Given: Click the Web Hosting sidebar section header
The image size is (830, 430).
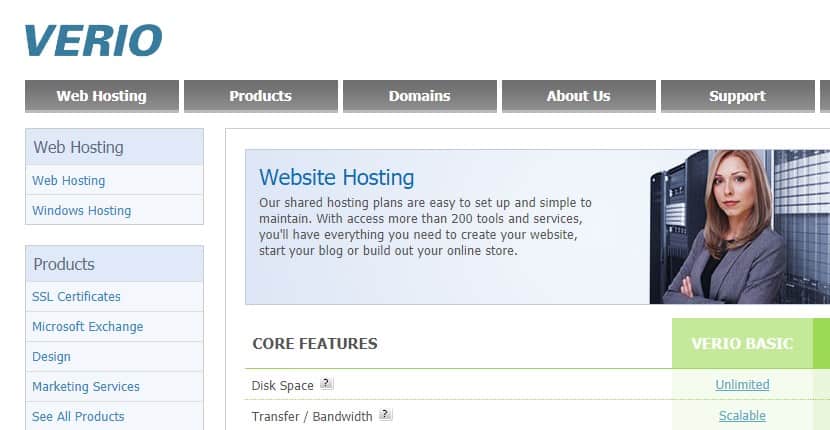Looking at the screenshot, I should pos(114,147).
